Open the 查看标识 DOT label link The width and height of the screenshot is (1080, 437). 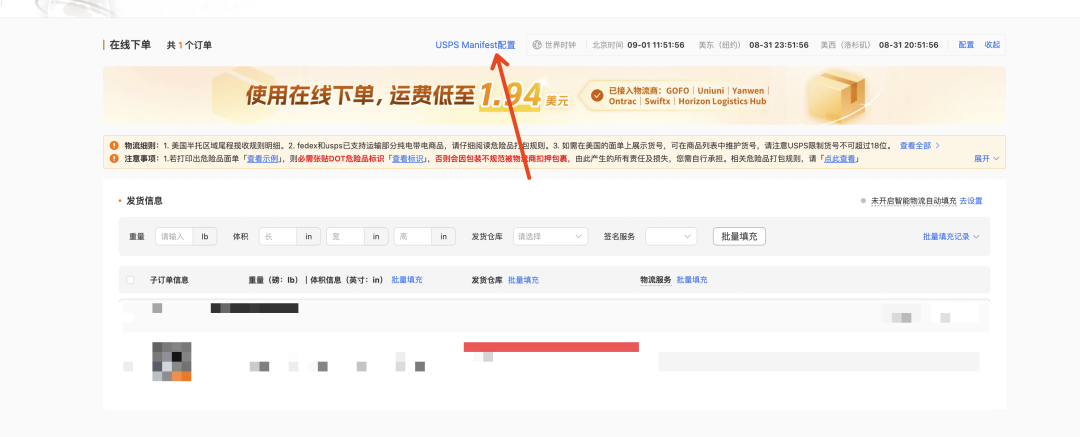click(408, 159)
